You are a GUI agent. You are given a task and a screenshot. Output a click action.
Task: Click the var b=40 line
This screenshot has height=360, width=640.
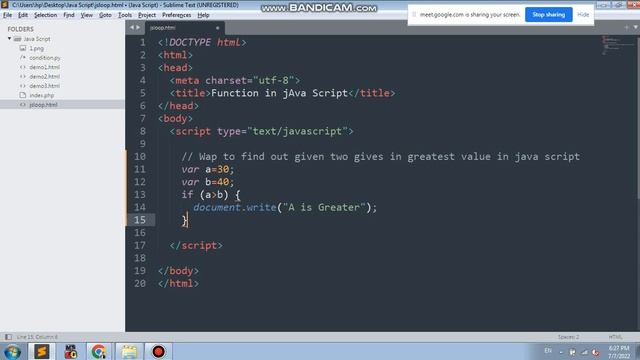[208, 182]
